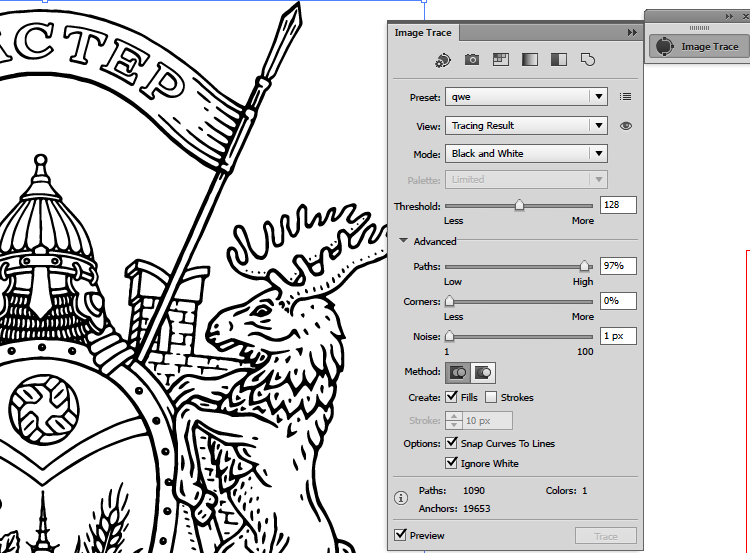The image size is (750, 553).
Task: Click the Auto-Color preset icon
Action: (443, 60)
